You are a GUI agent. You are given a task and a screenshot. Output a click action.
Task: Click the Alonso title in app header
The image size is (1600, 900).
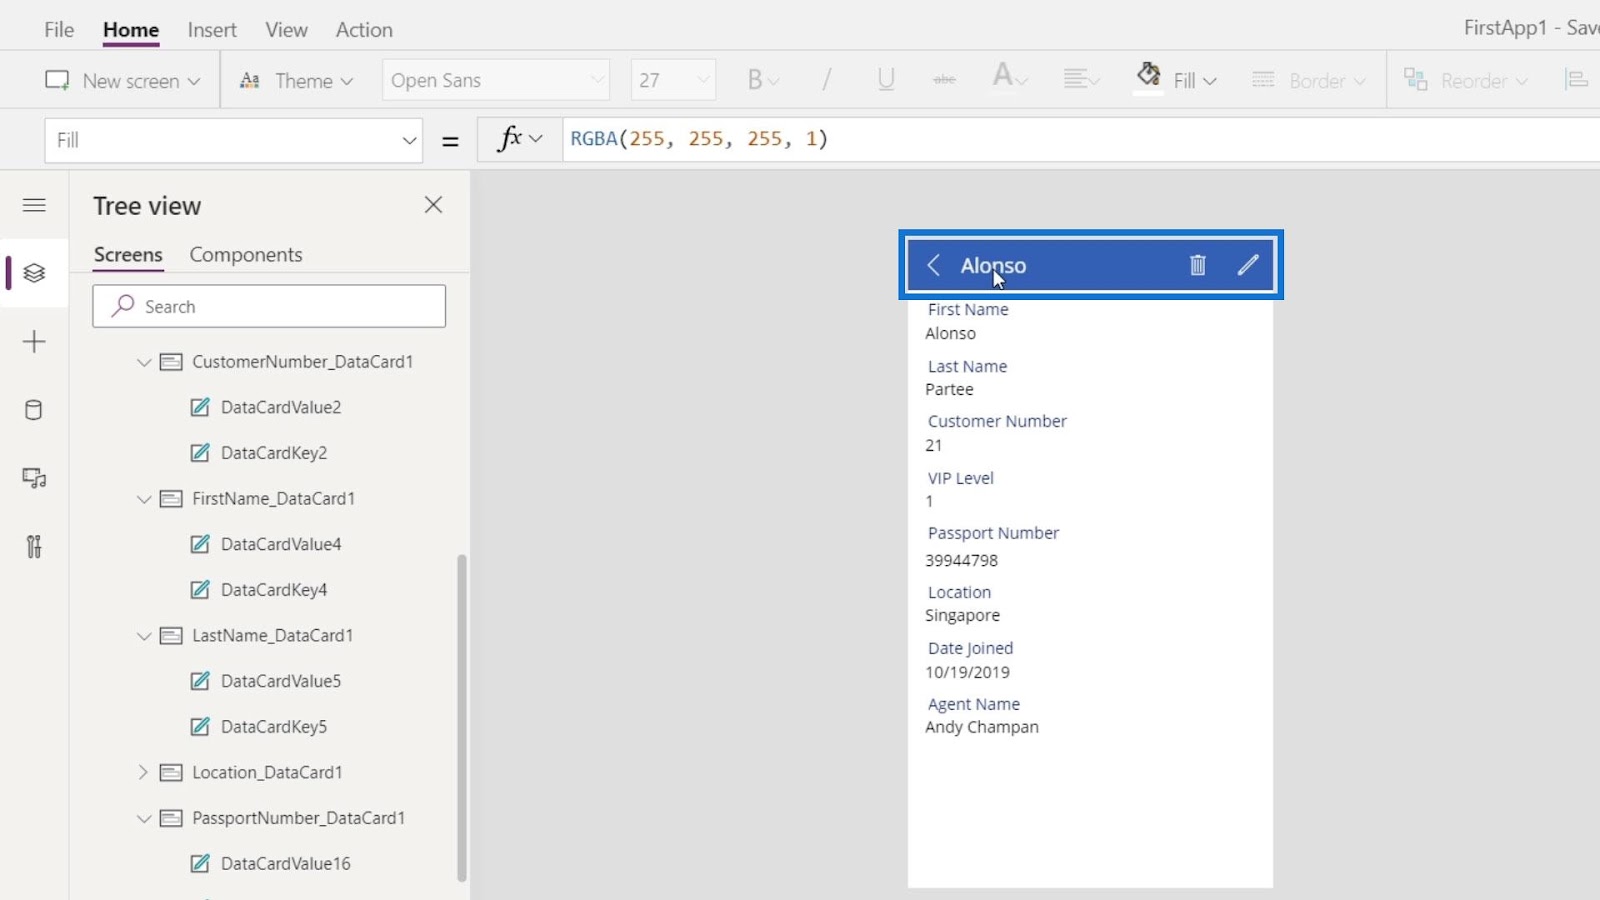click(x=993, y=265)
